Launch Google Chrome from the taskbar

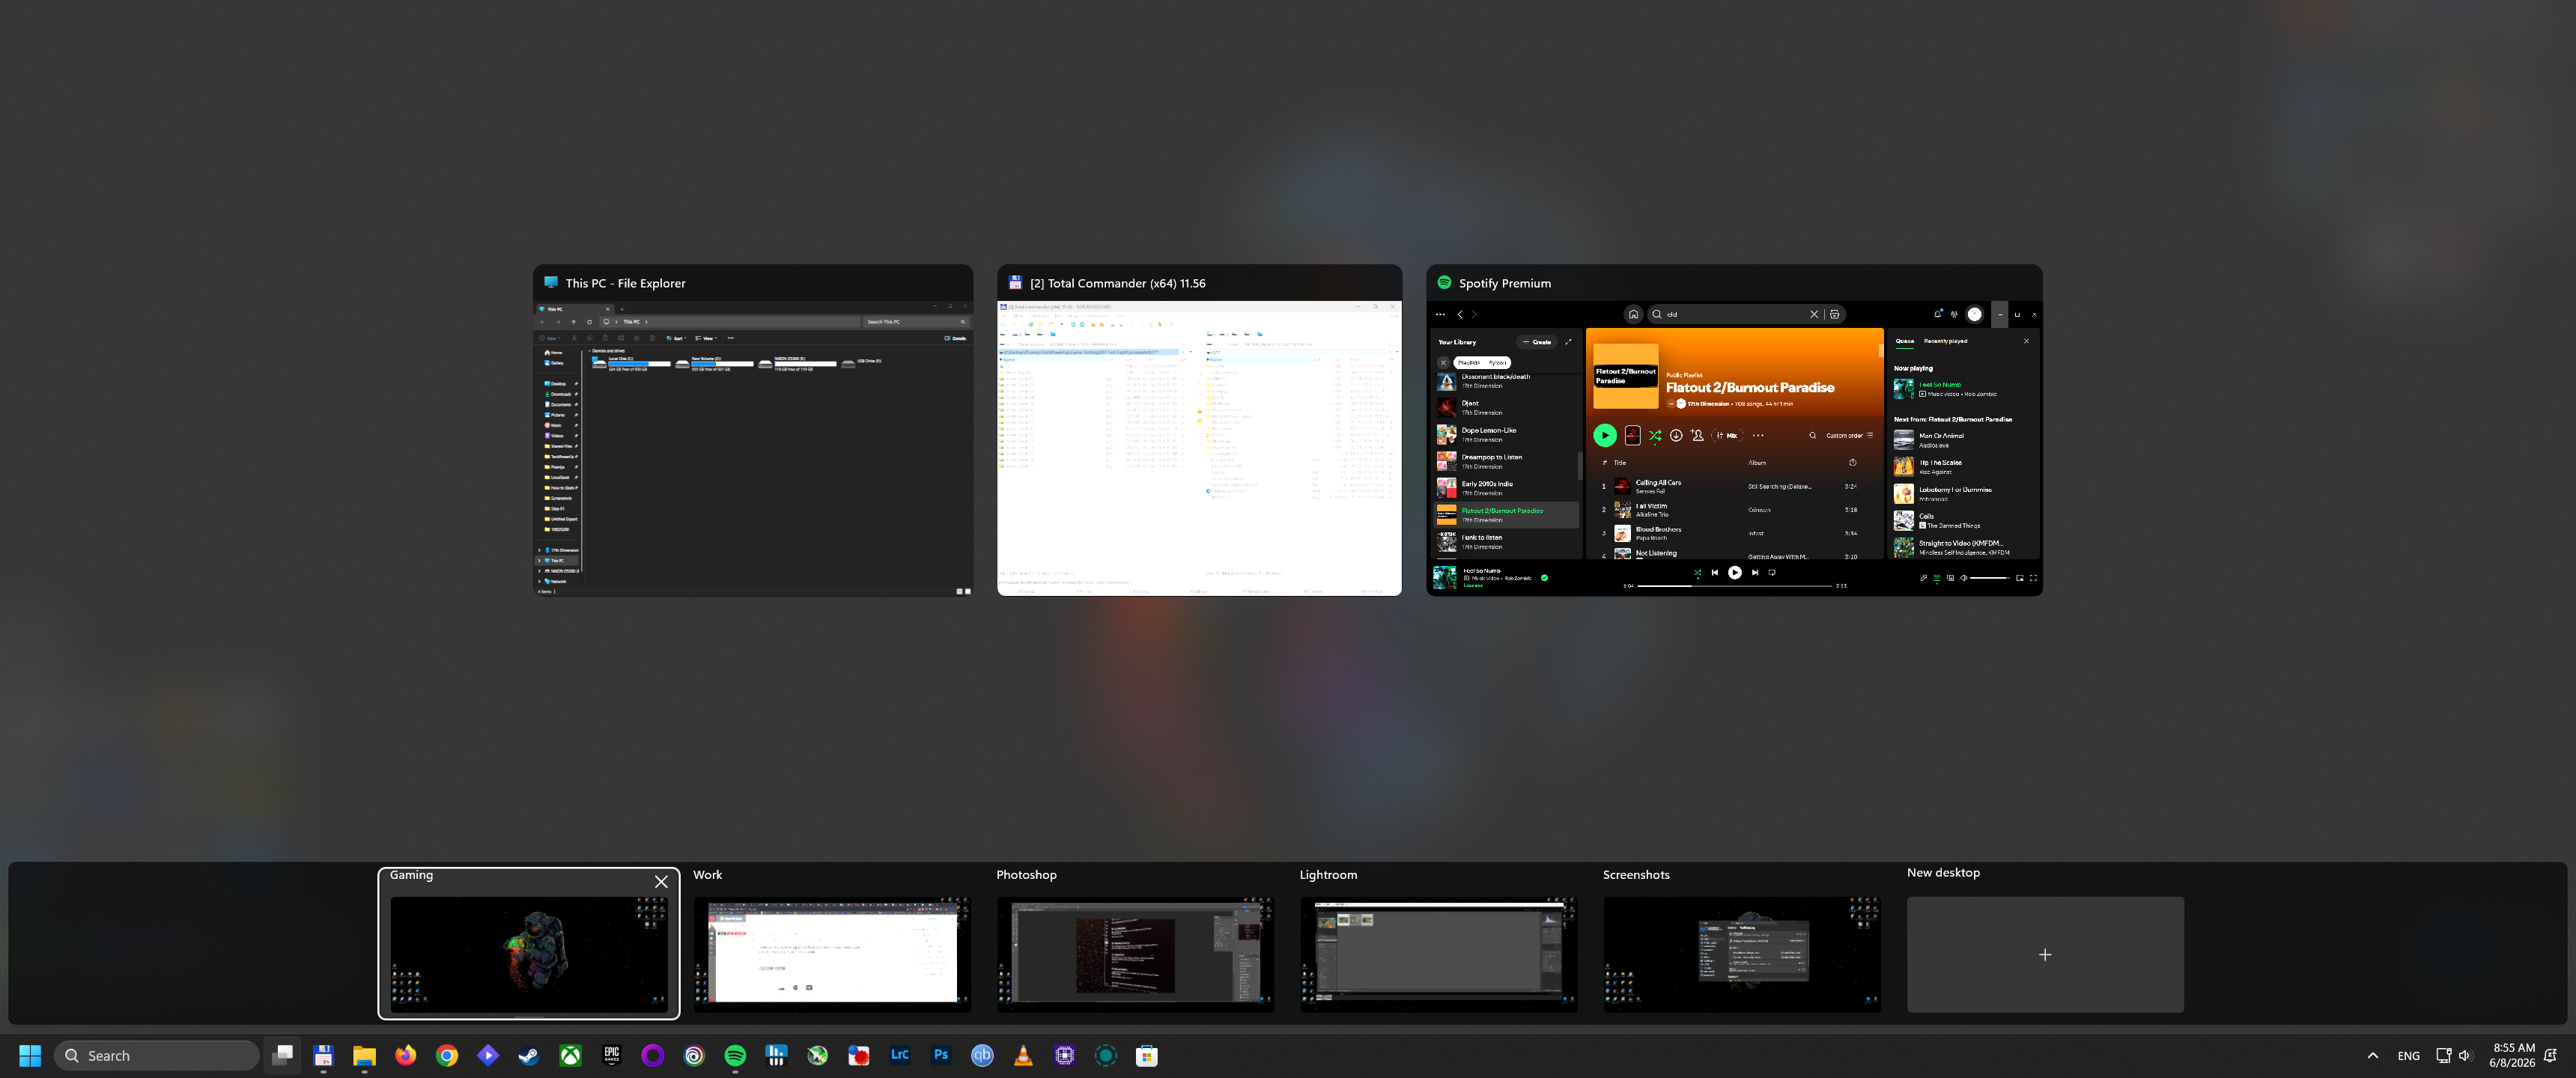447,1055
